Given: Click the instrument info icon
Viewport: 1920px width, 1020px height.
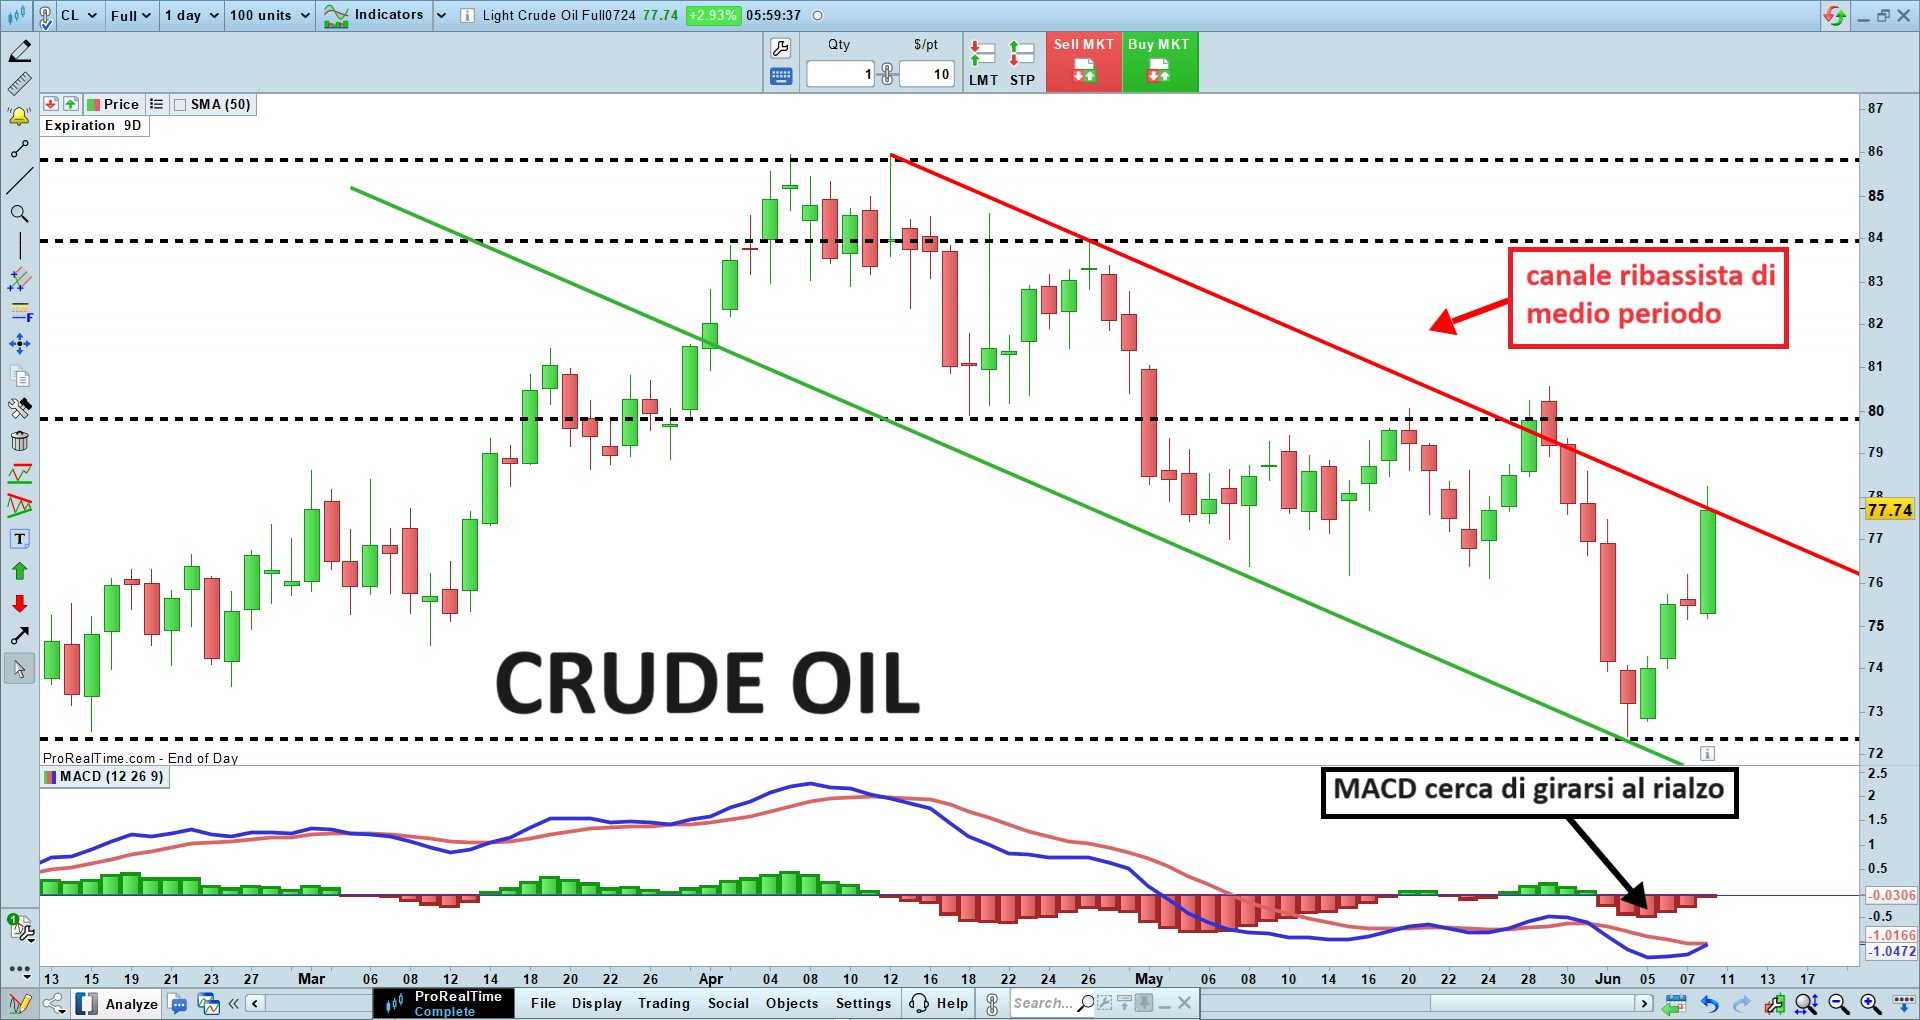Looking at the screenshot, I should (467, 15).
